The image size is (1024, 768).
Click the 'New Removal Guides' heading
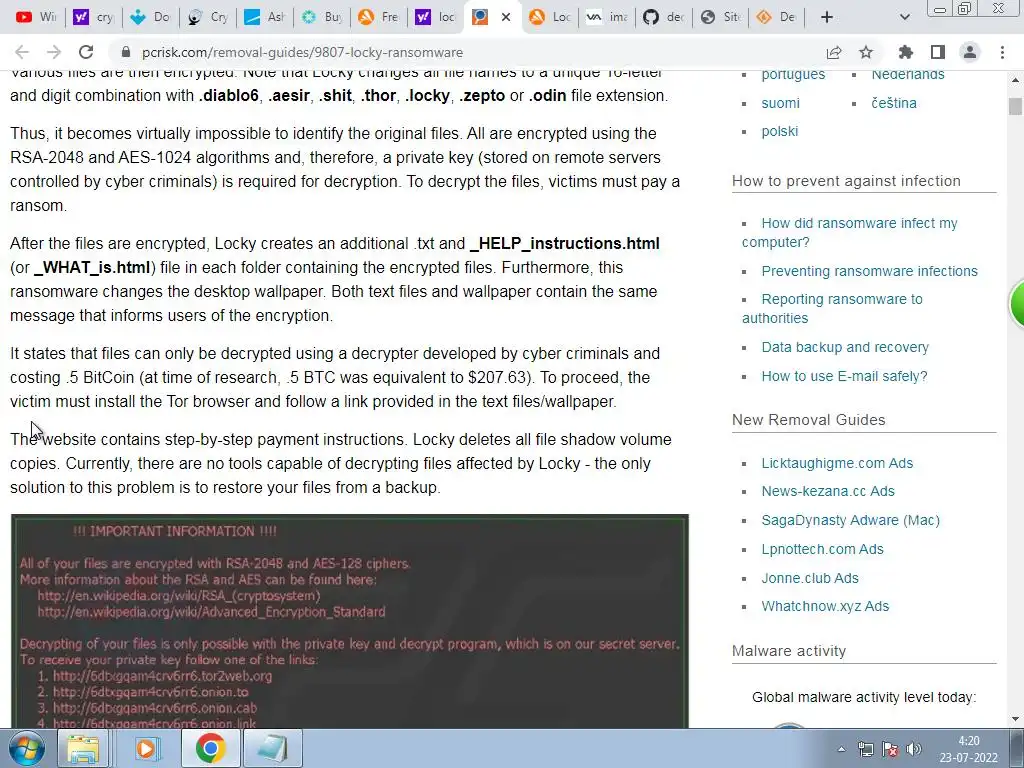tap(808, 420)
